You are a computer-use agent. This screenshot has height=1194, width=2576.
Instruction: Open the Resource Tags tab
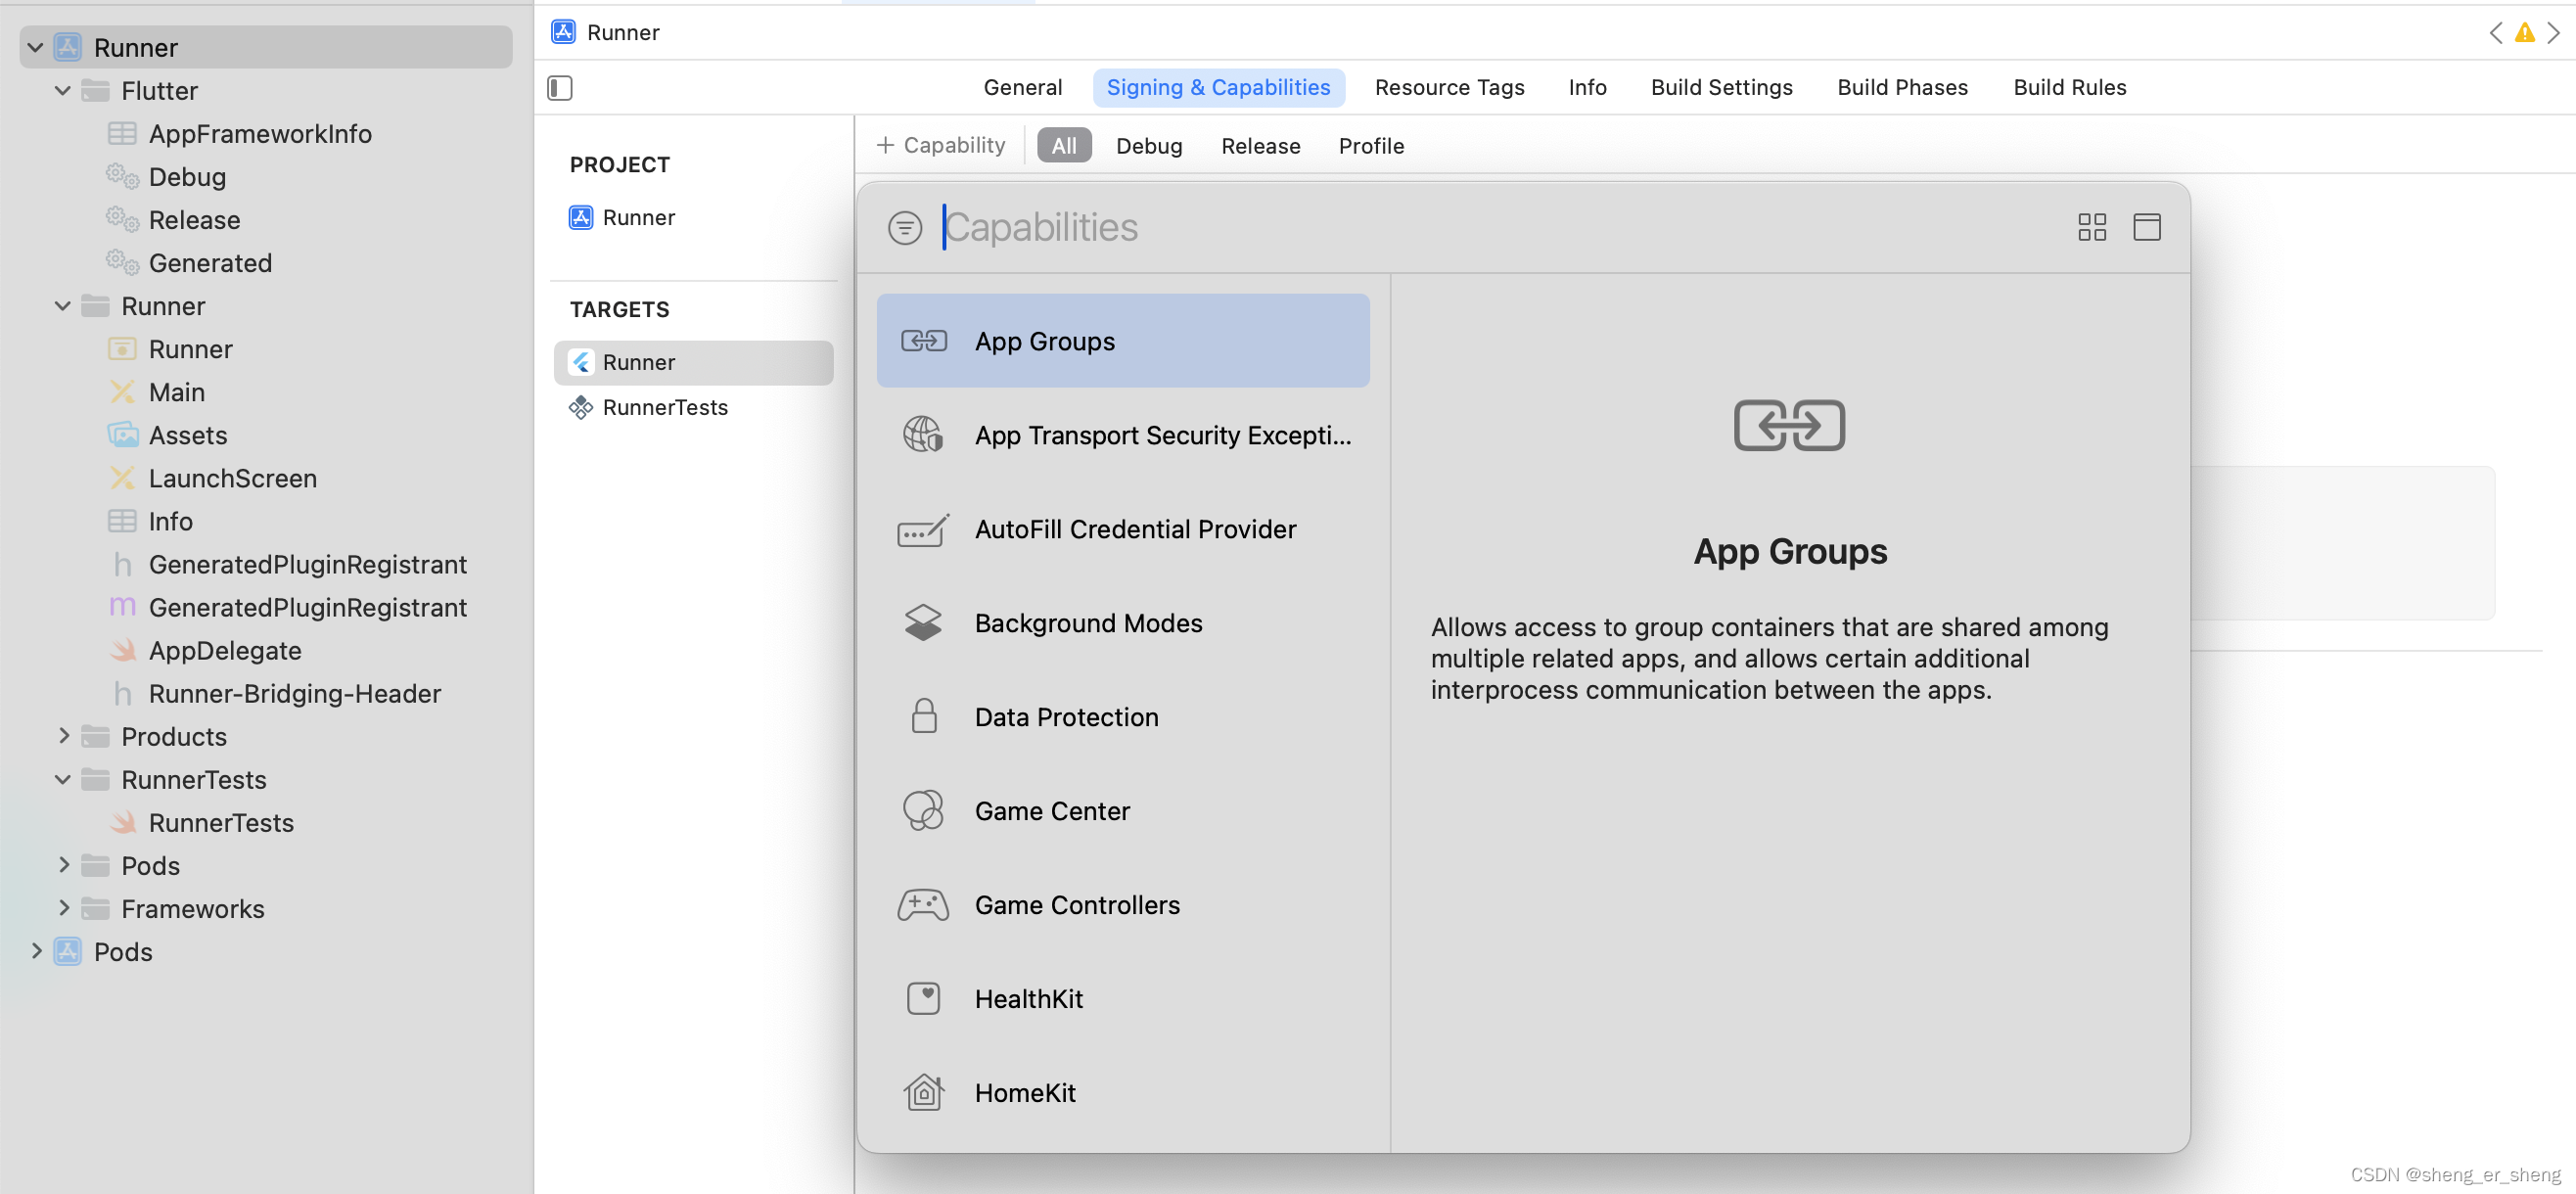click(x=1449, y=88)
